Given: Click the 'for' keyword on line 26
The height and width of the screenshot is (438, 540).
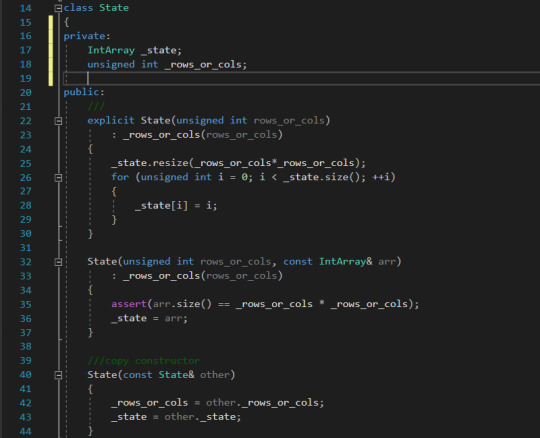Looking at the screenshot, I should pos(120,177).
